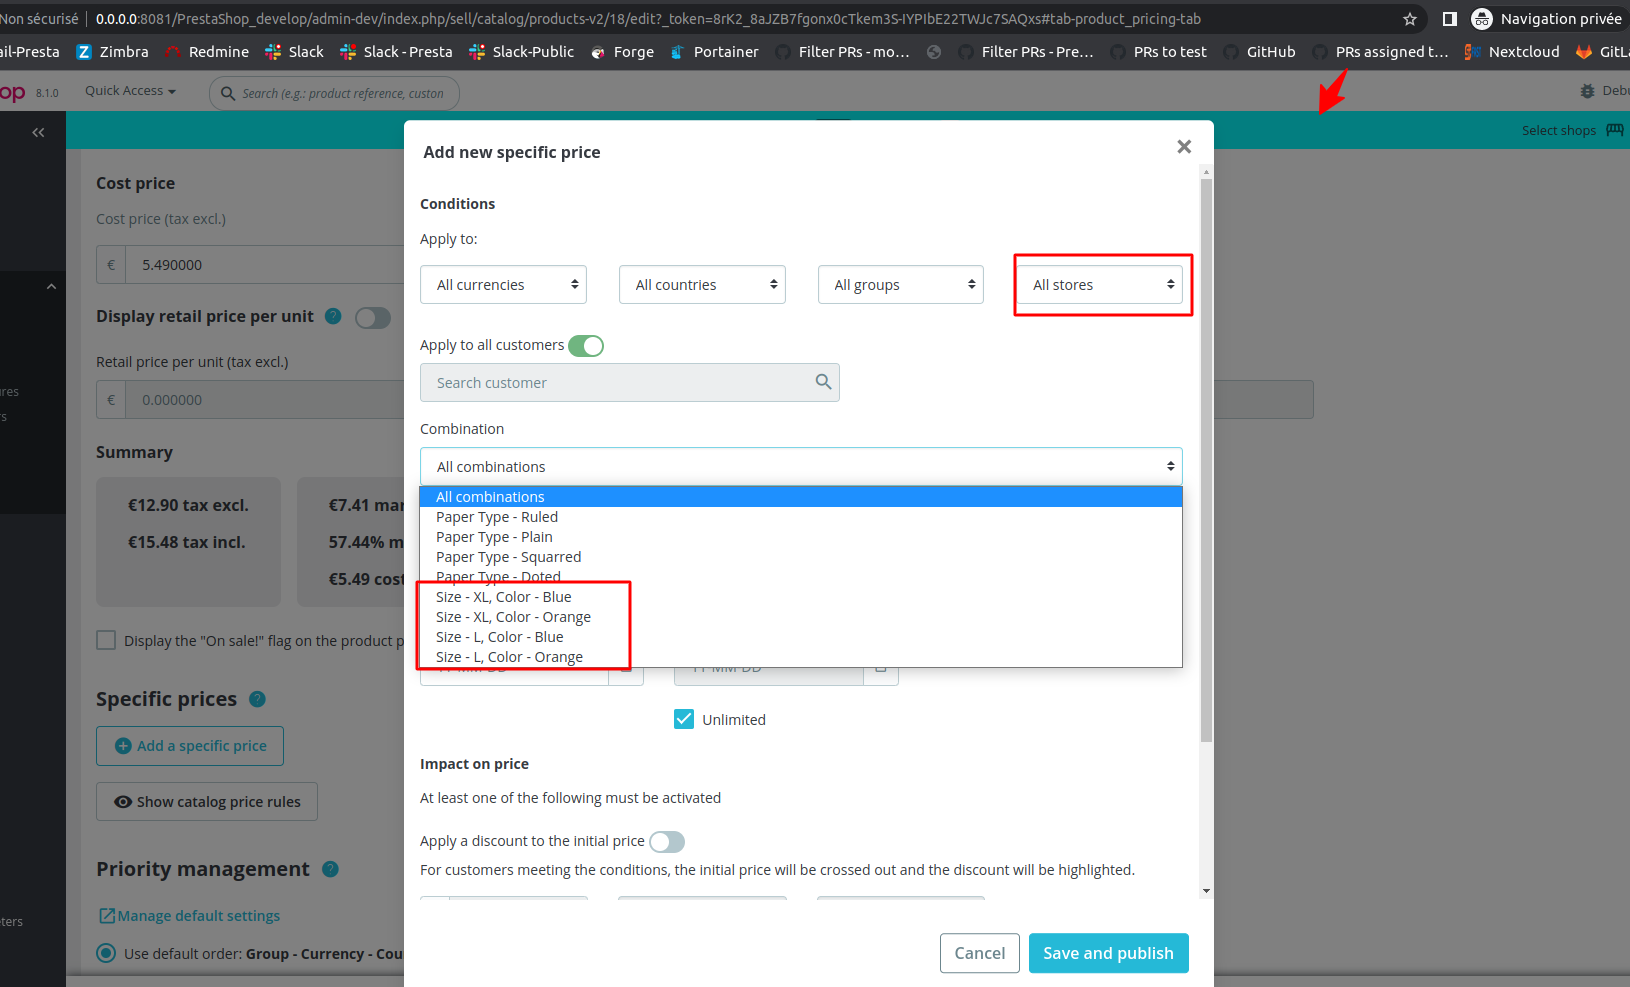This screenshot has width=1630, height=987.
Task: Enable 'Apply a discount to the initial price'
Action: point(666,841)
